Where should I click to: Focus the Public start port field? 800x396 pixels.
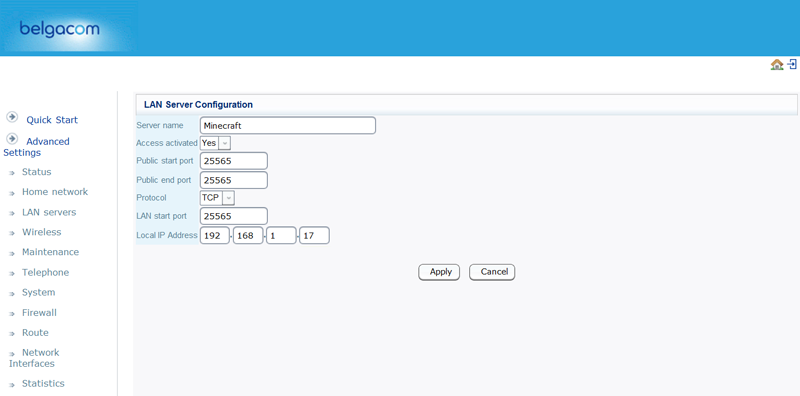click(234, 161)
